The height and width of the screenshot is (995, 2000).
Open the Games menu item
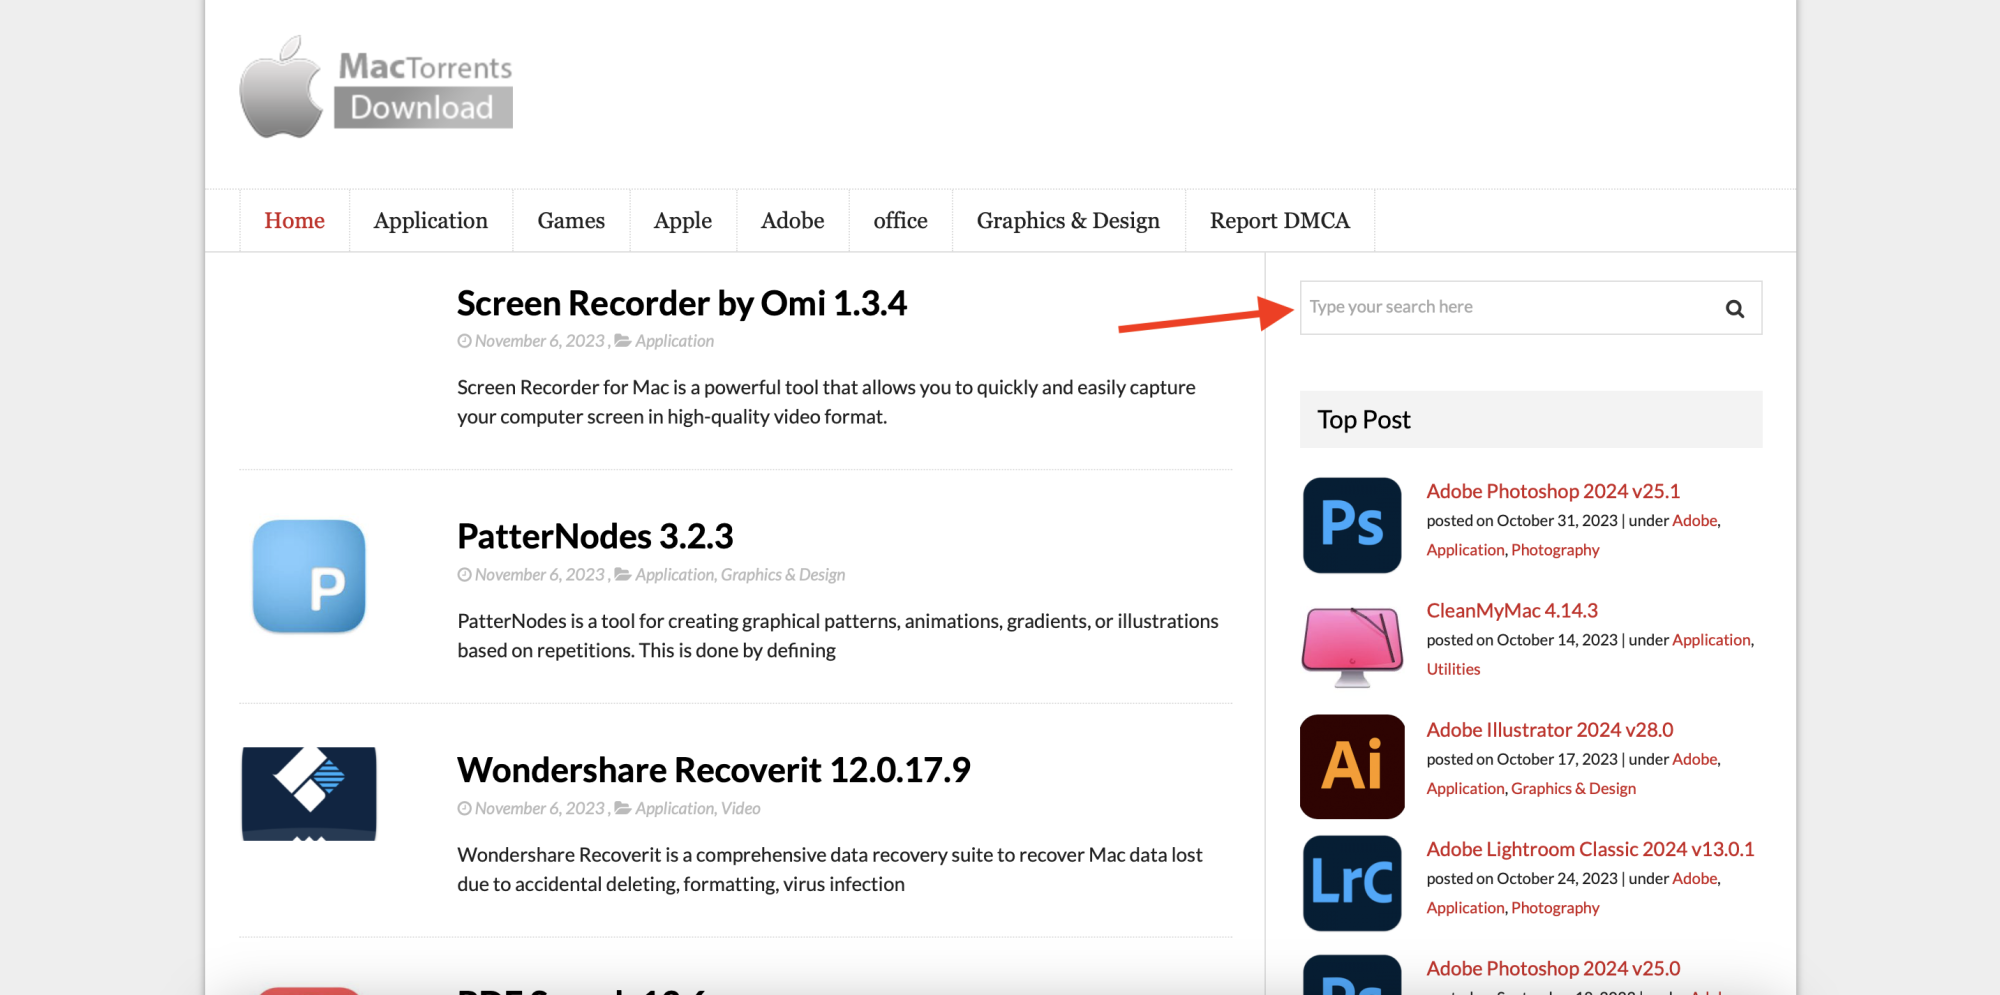(571, 220)
